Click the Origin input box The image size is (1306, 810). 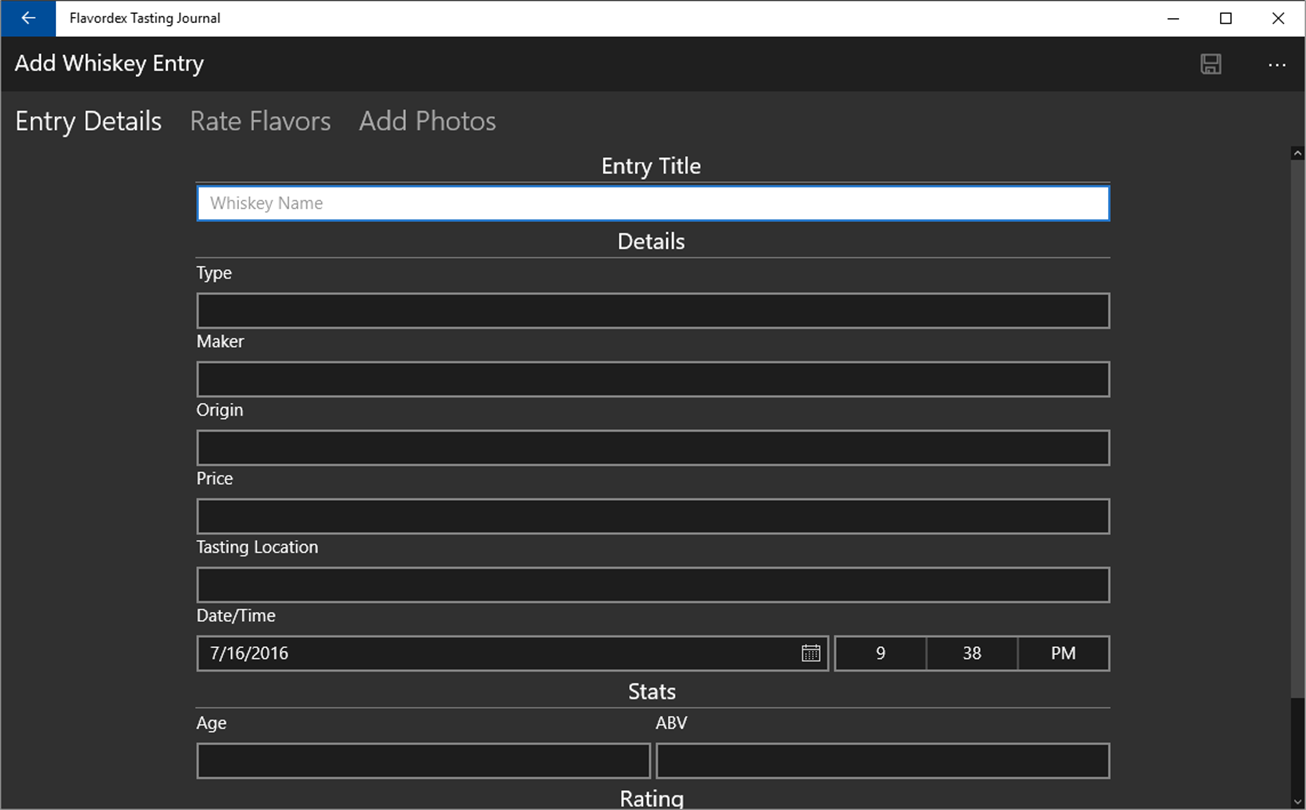click(653, 448)
